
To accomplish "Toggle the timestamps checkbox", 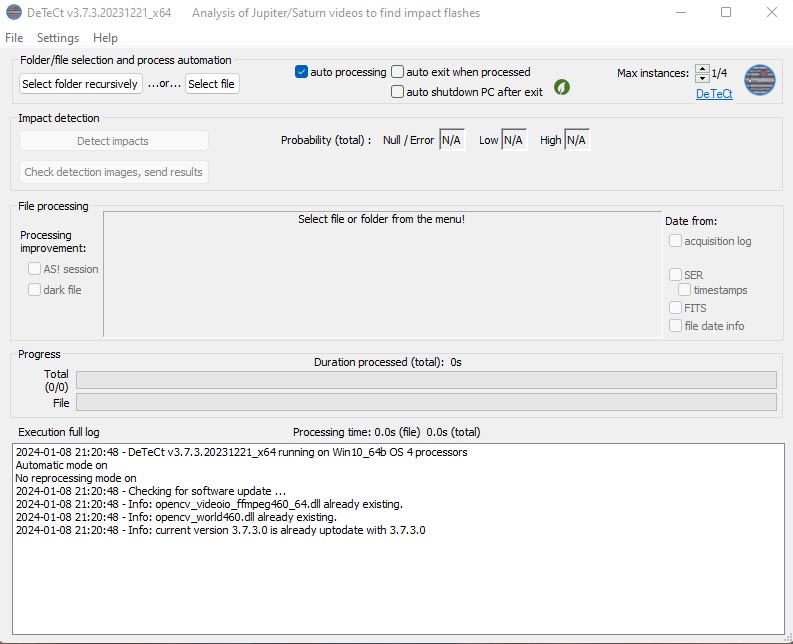I will pyautogui.click(x=684, y=289).
